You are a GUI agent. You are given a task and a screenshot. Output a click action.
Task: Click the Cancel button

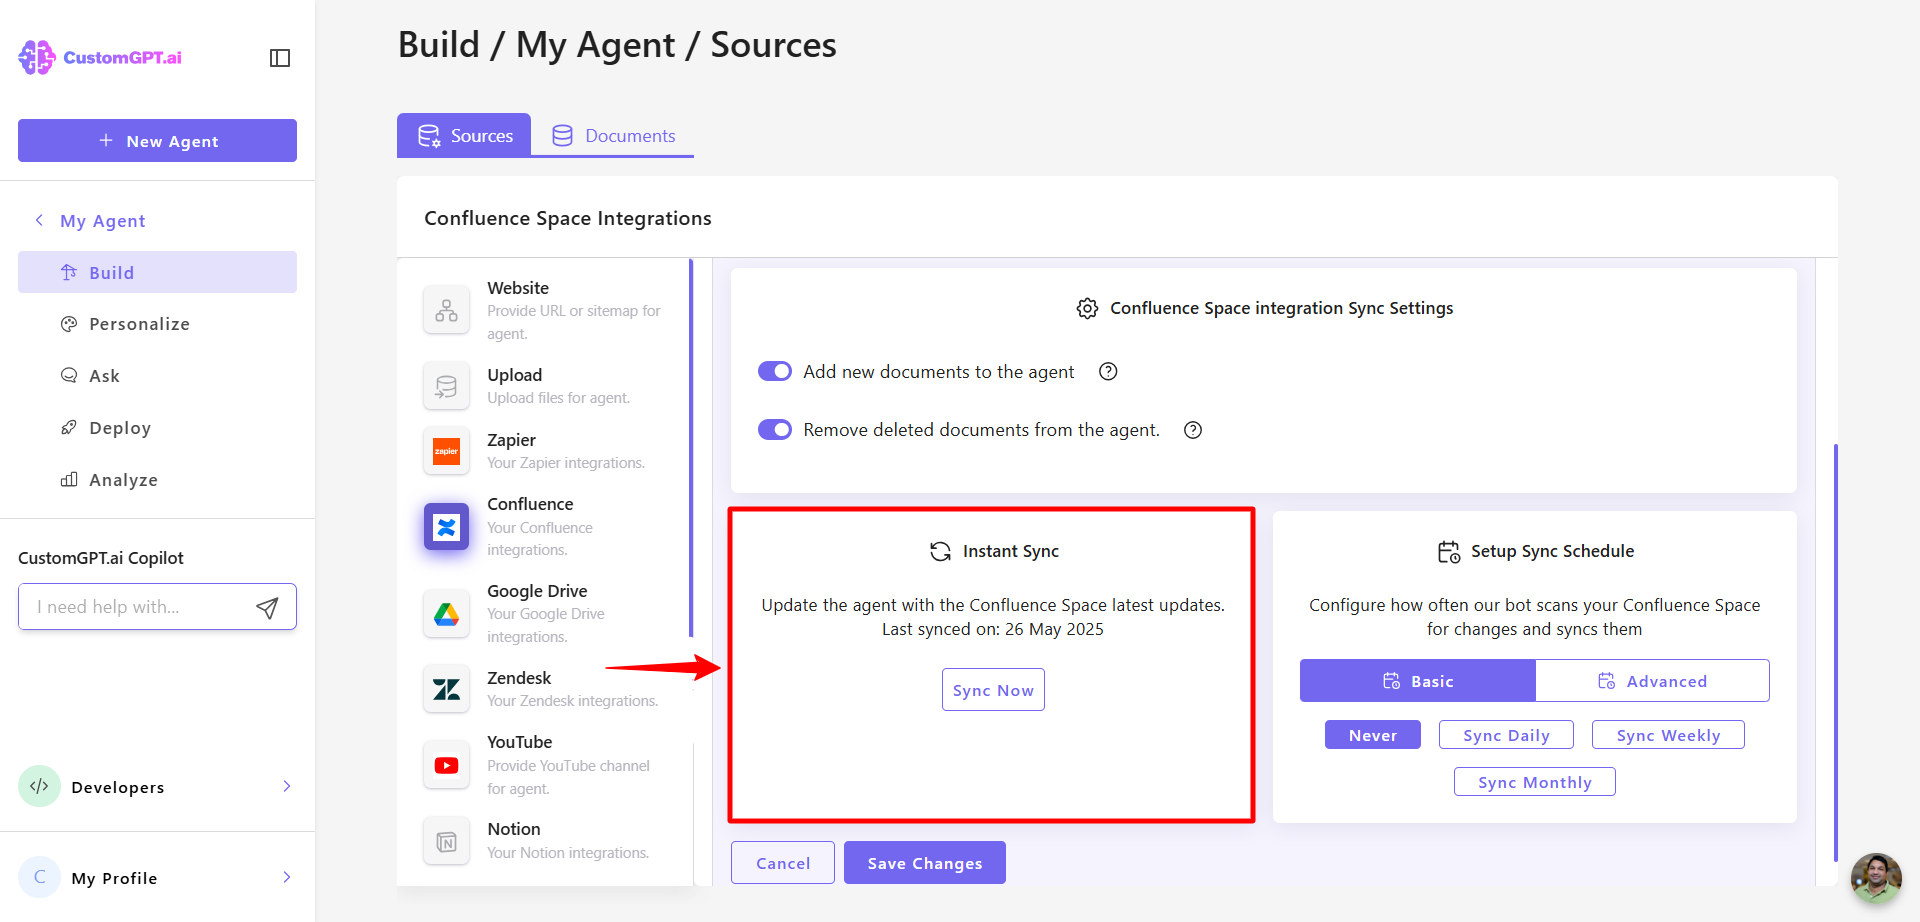pyautogui.click(x=783, y=863)
